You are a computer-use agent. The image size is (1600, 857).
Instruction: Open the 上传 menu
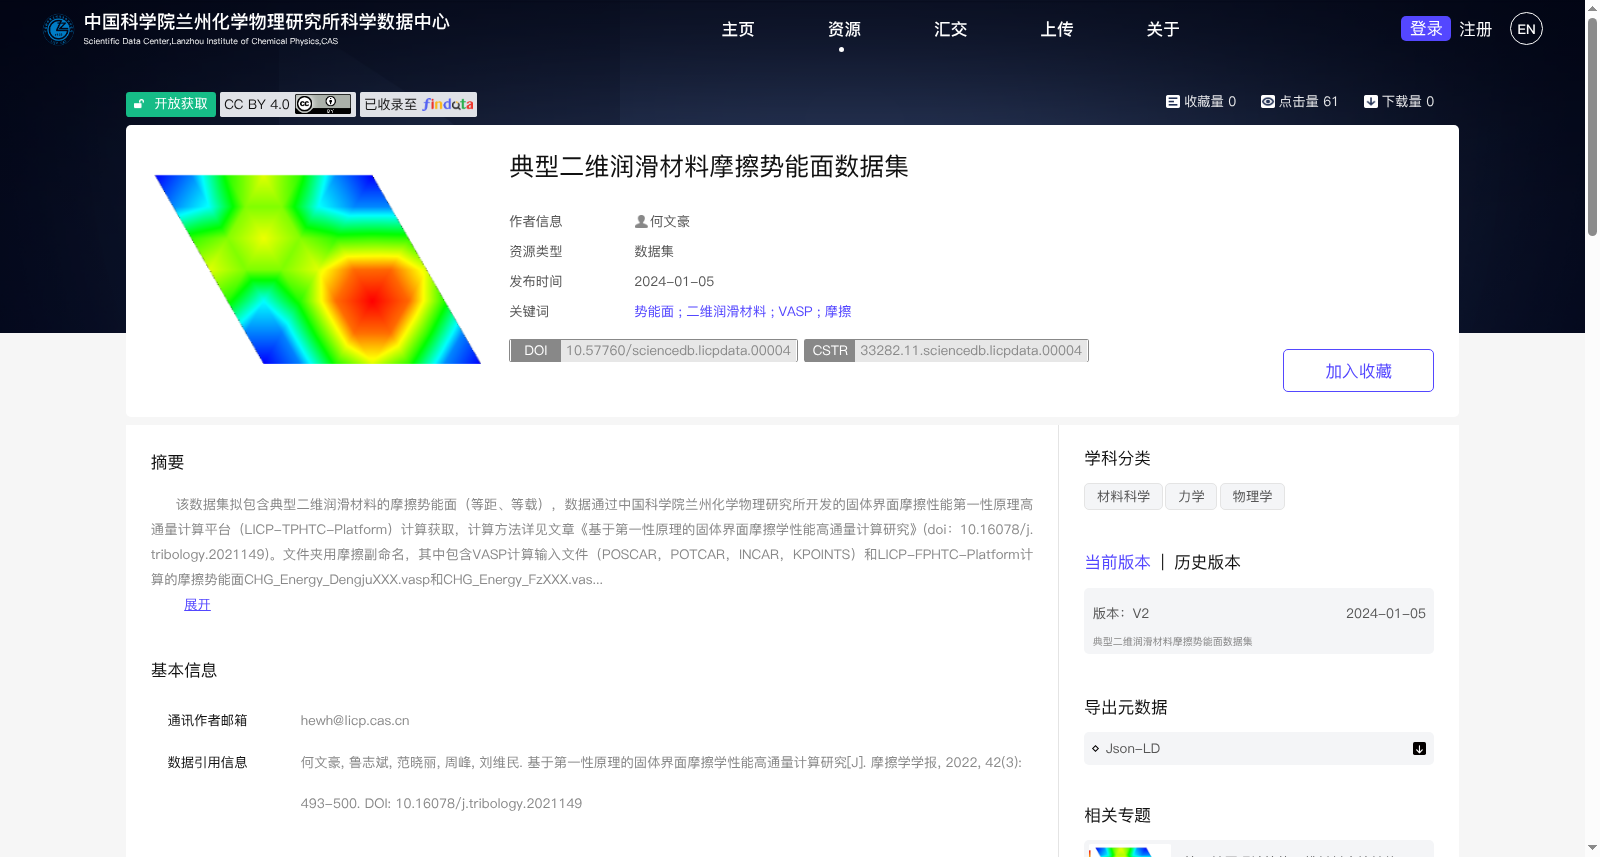1056,29
